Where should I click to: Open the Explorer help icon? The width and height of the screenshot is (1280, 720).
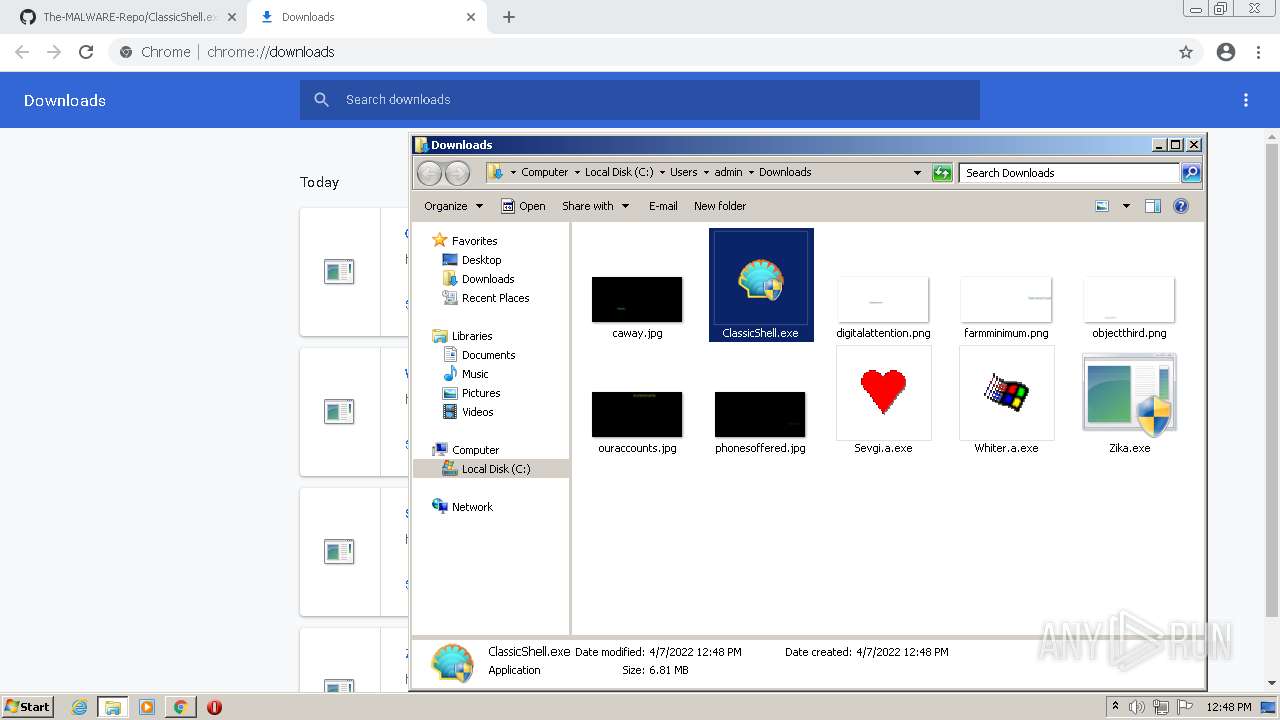(1181, 206)
